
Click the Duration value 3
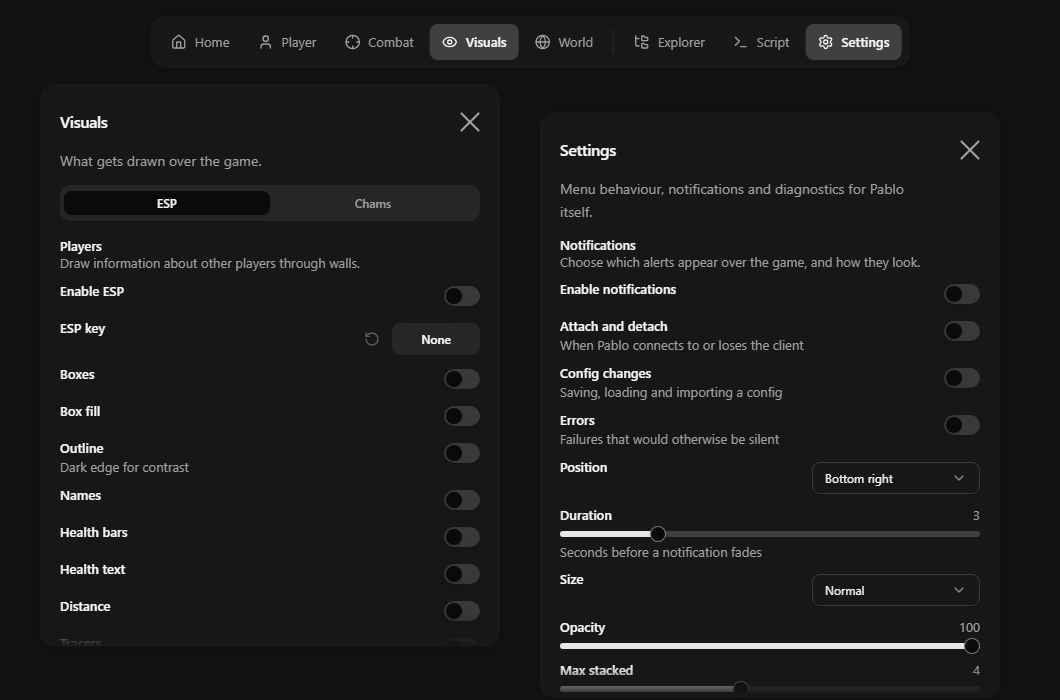[x=975, y=515]
